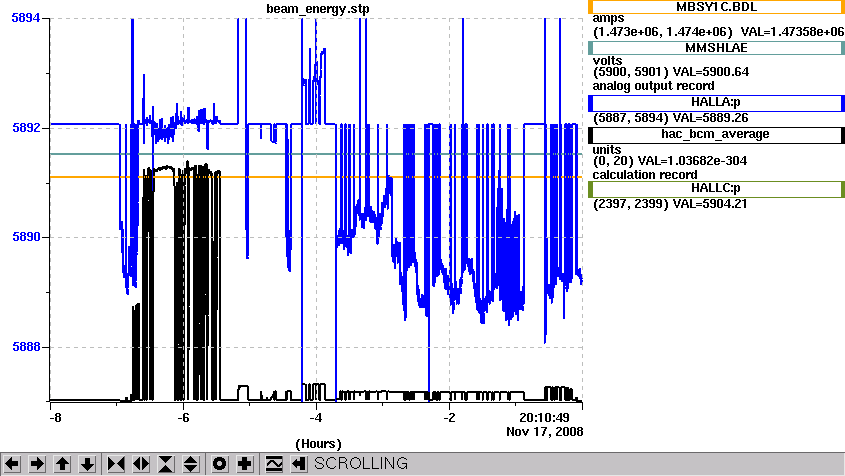Viewport: 845px width, 476px height.
Task: Zoom out horizontally with outward triangles icon
Action: click(x=141, y=464)
